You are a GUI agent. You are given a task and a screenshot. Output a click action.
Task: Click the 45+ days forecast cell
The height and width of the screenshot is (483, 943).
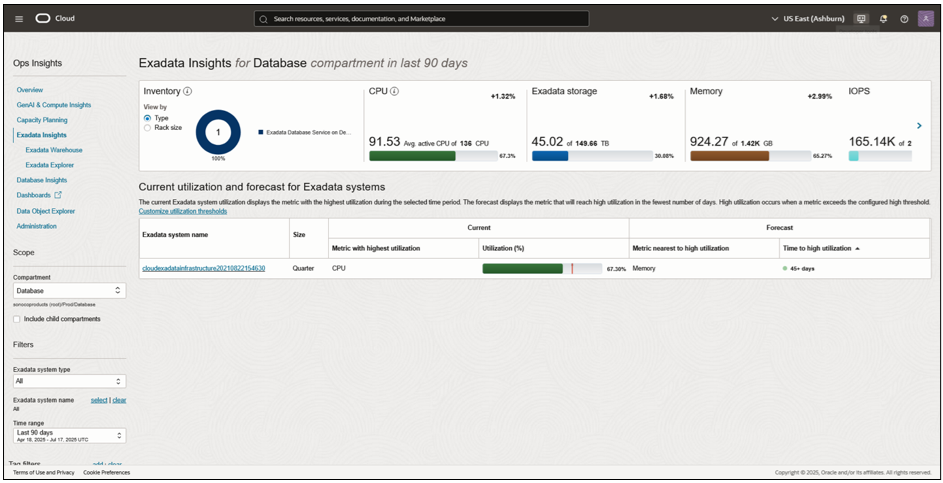[802, 268]
